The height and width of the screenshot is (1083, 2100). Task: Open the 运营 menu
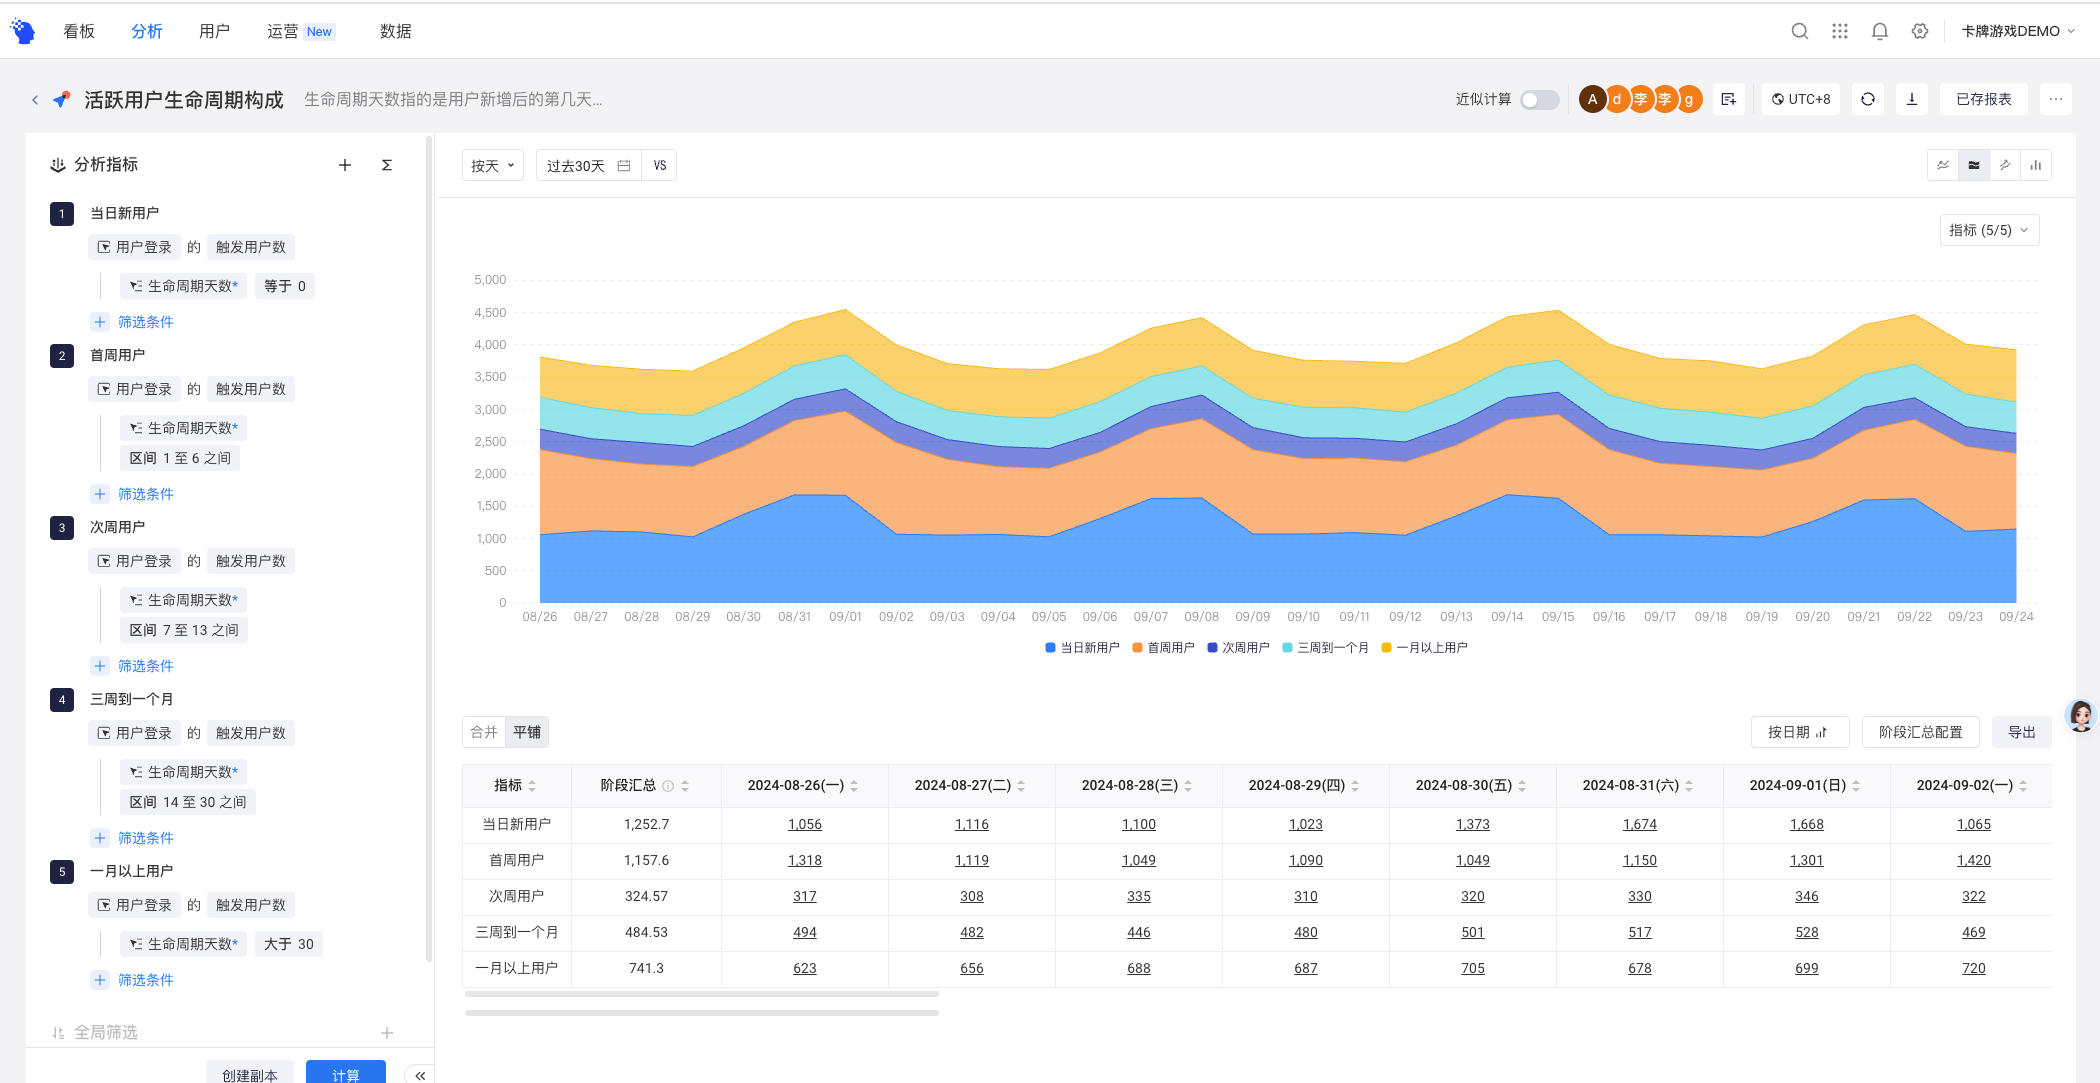[283, 31]
